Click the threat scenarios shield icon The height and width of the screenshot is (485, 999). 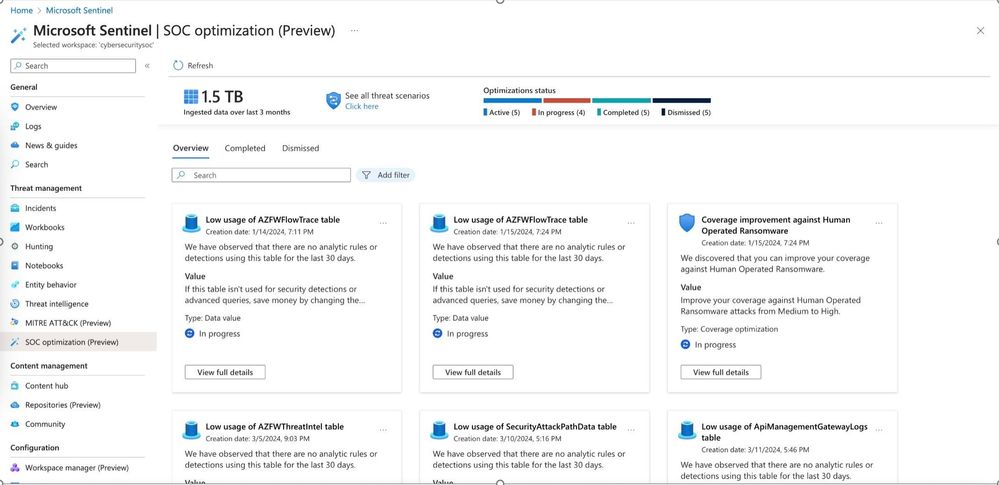333,101
